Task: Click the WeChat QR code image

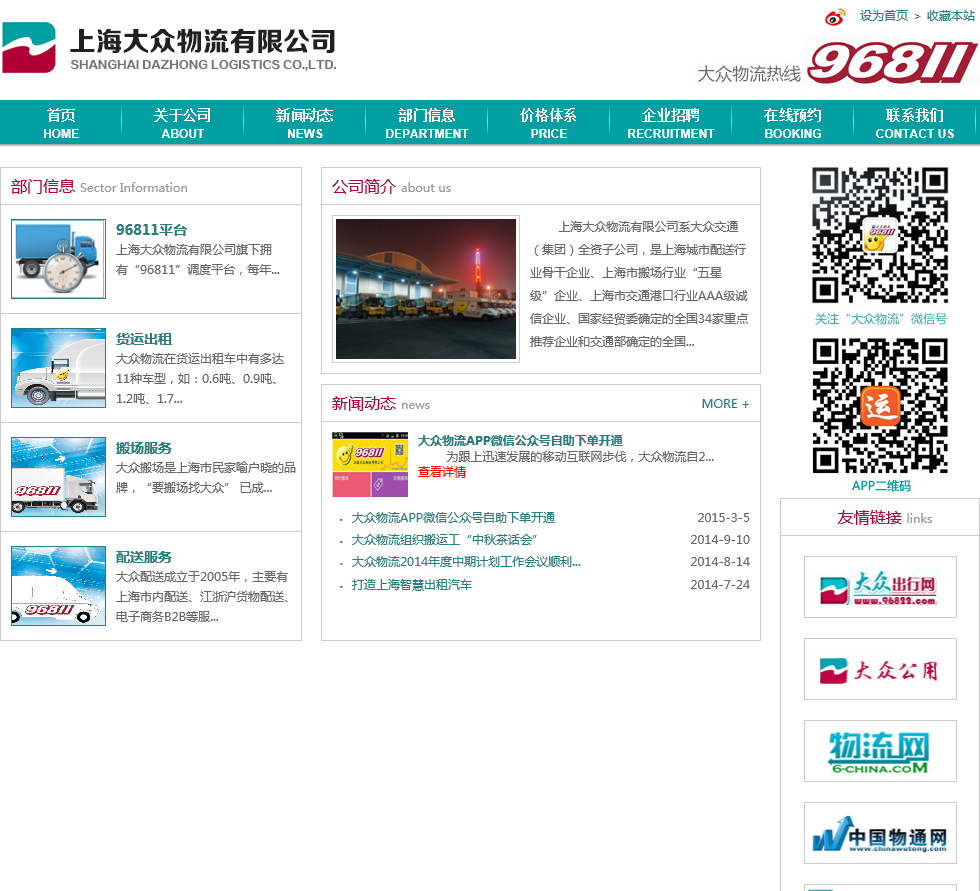Action: tap(880, 235)
